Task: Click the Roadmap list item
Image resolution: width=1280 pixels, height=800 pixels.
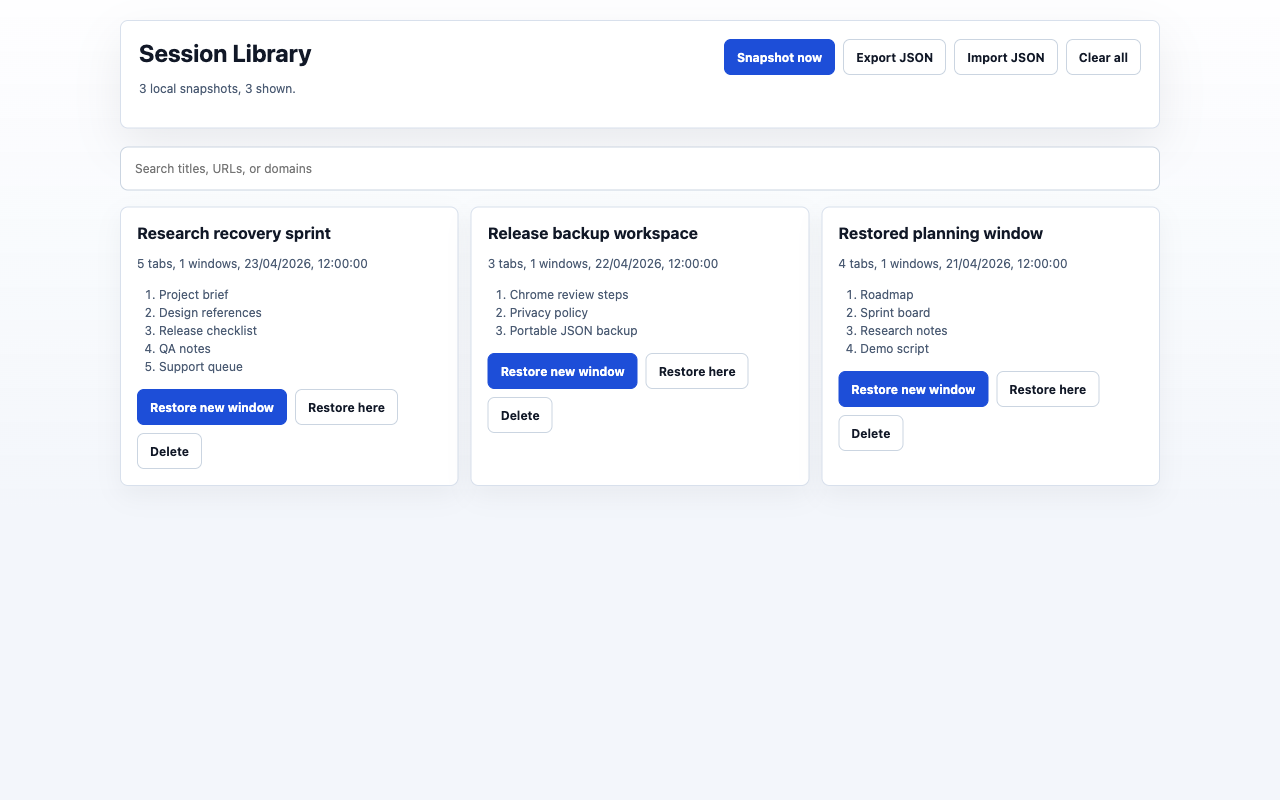Action: pos(887,295)
